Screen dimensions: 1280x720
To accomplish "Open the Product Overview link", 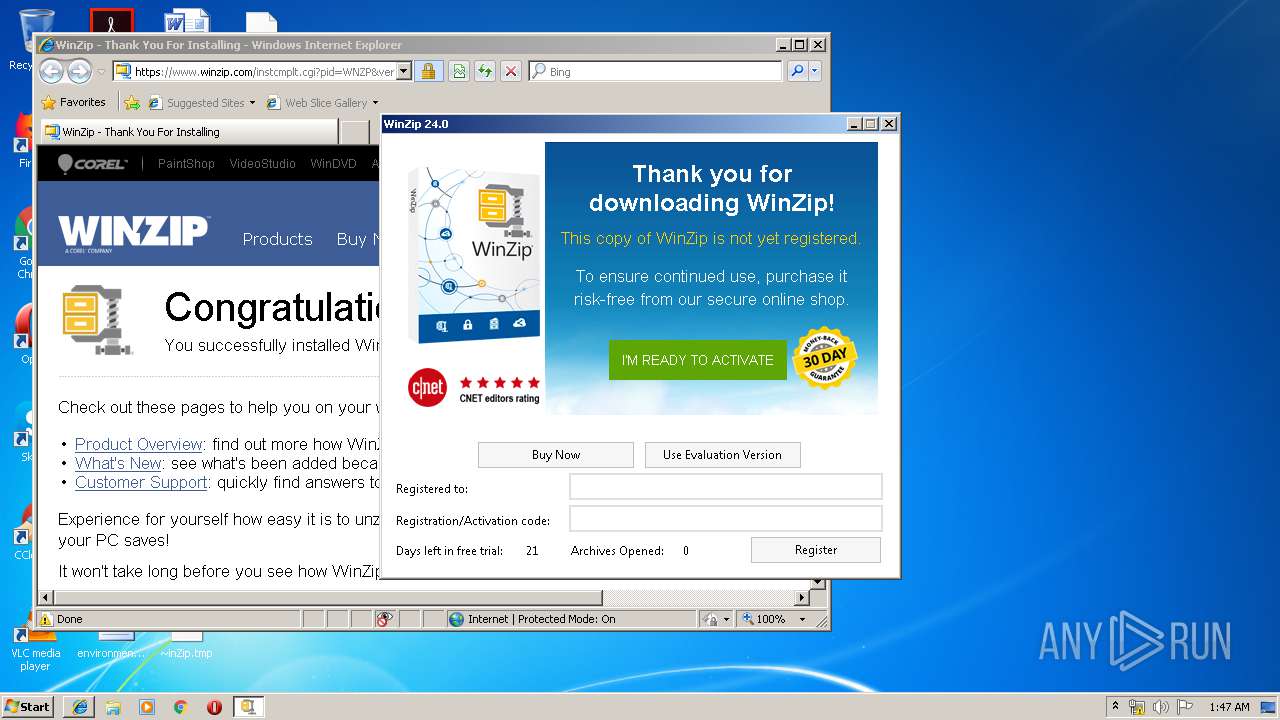I will (139, 444).
